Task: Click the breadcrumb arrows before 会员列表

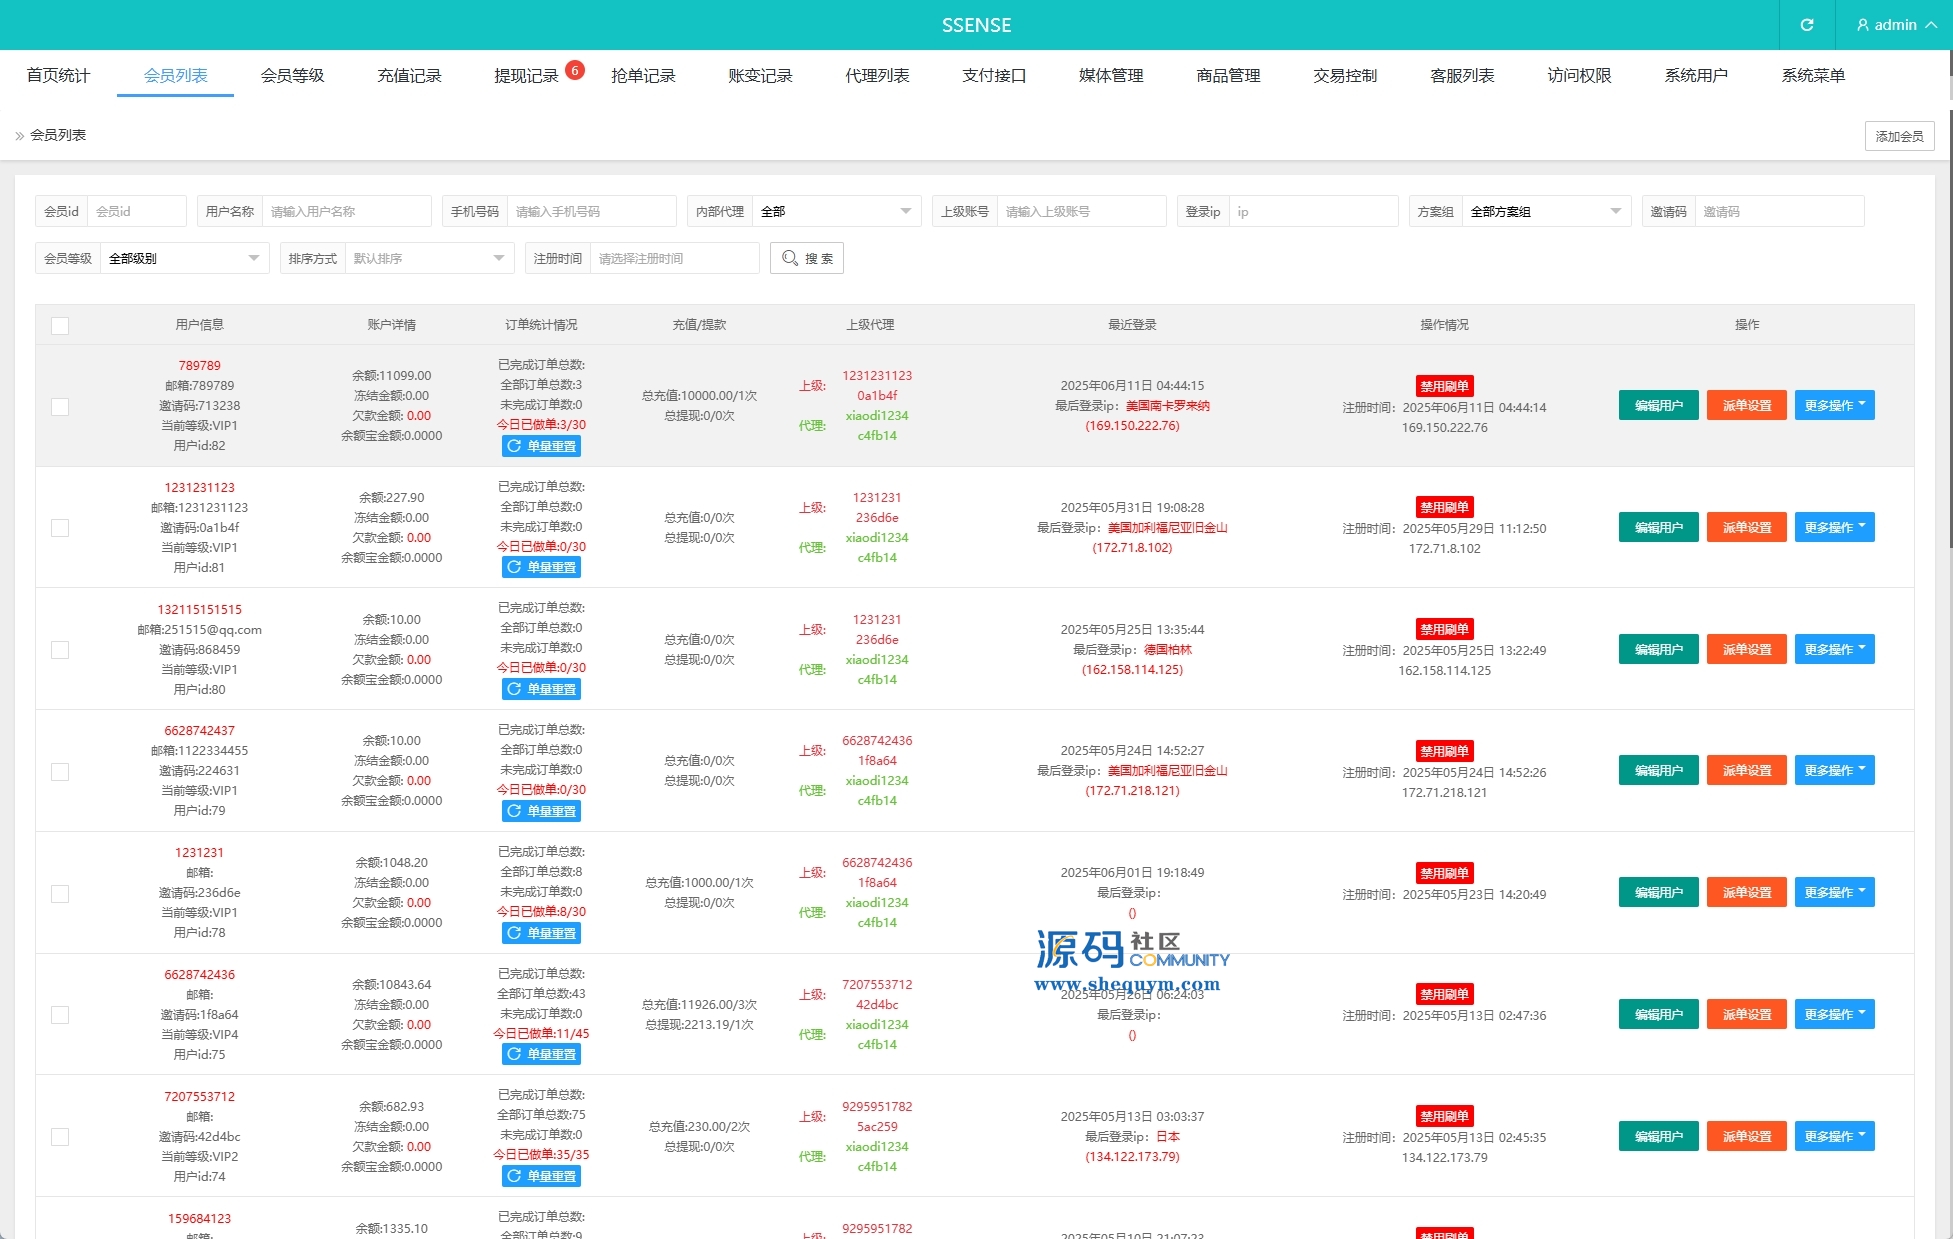Action: (19, 136)
